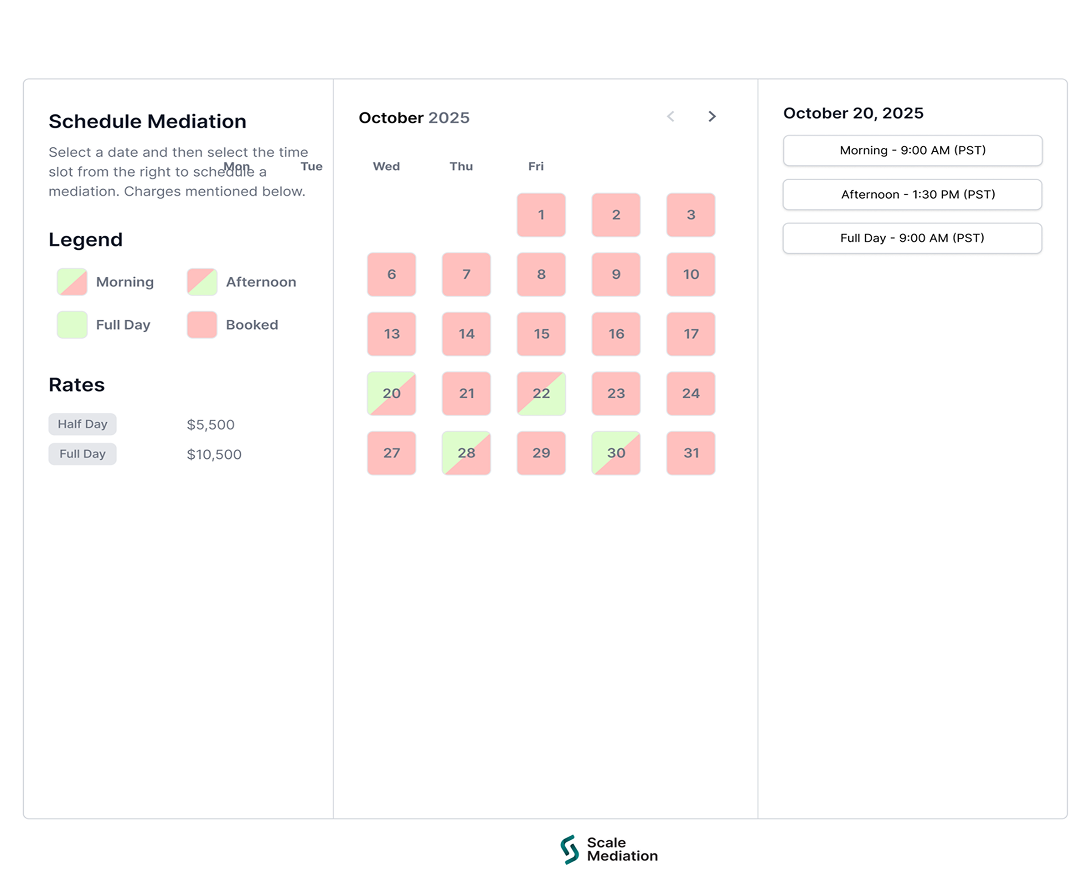Click the Scale Mediation logo icon
1088x896 pixels.
coord(569,849)
